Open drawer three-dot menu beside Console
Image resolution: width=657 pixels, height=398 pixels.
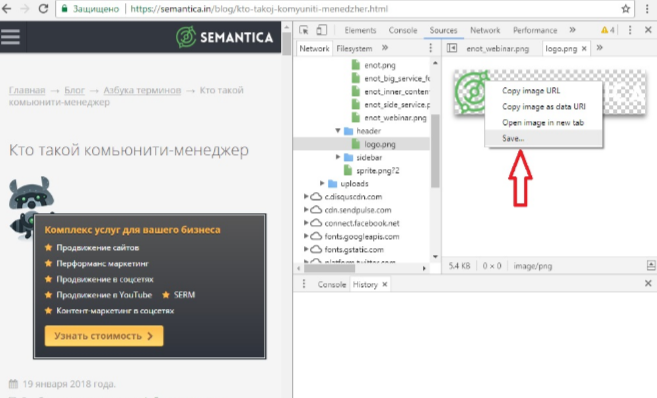pos(304,284)
